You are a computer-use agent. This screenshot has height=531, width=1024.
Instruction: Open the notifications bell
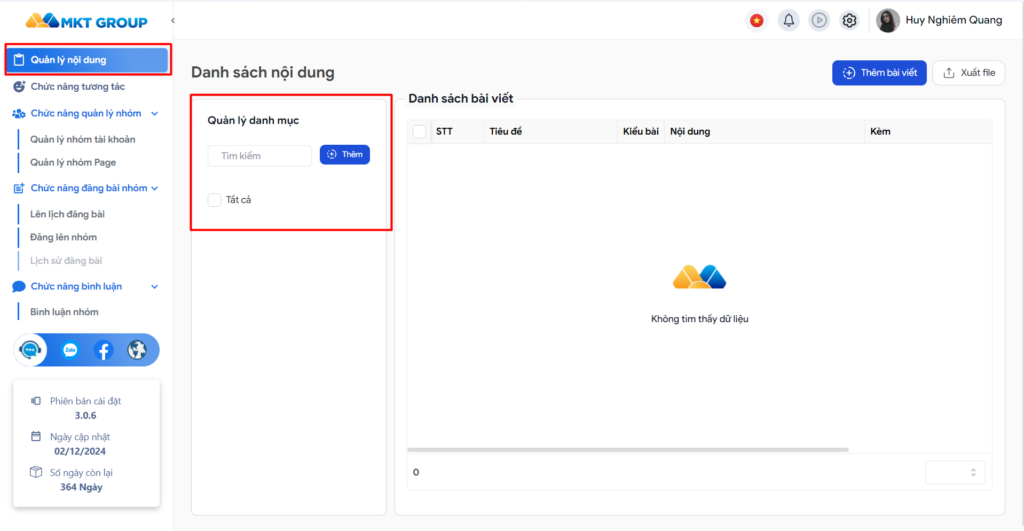pos(789,20)
